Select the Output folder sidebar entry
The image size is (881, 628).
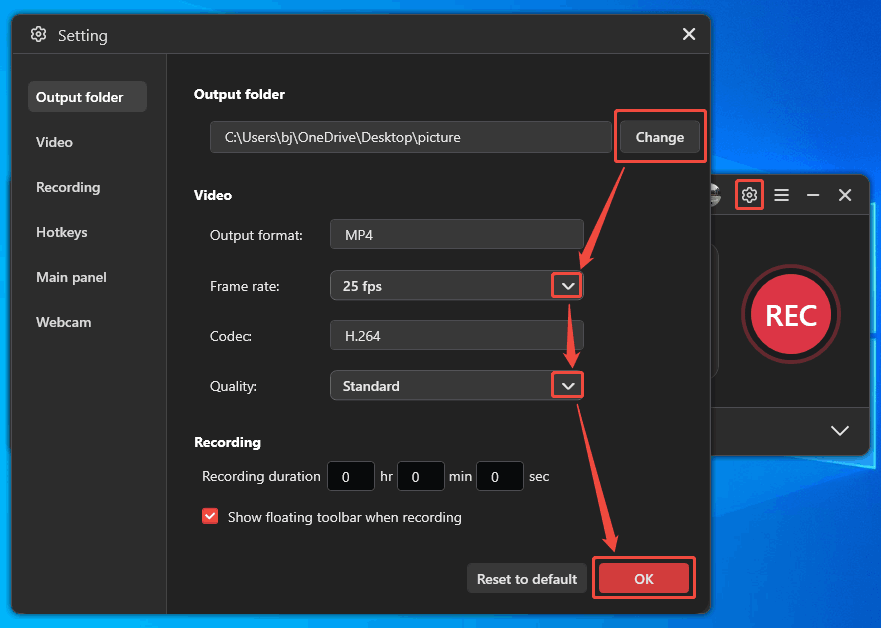pos(77,97)
